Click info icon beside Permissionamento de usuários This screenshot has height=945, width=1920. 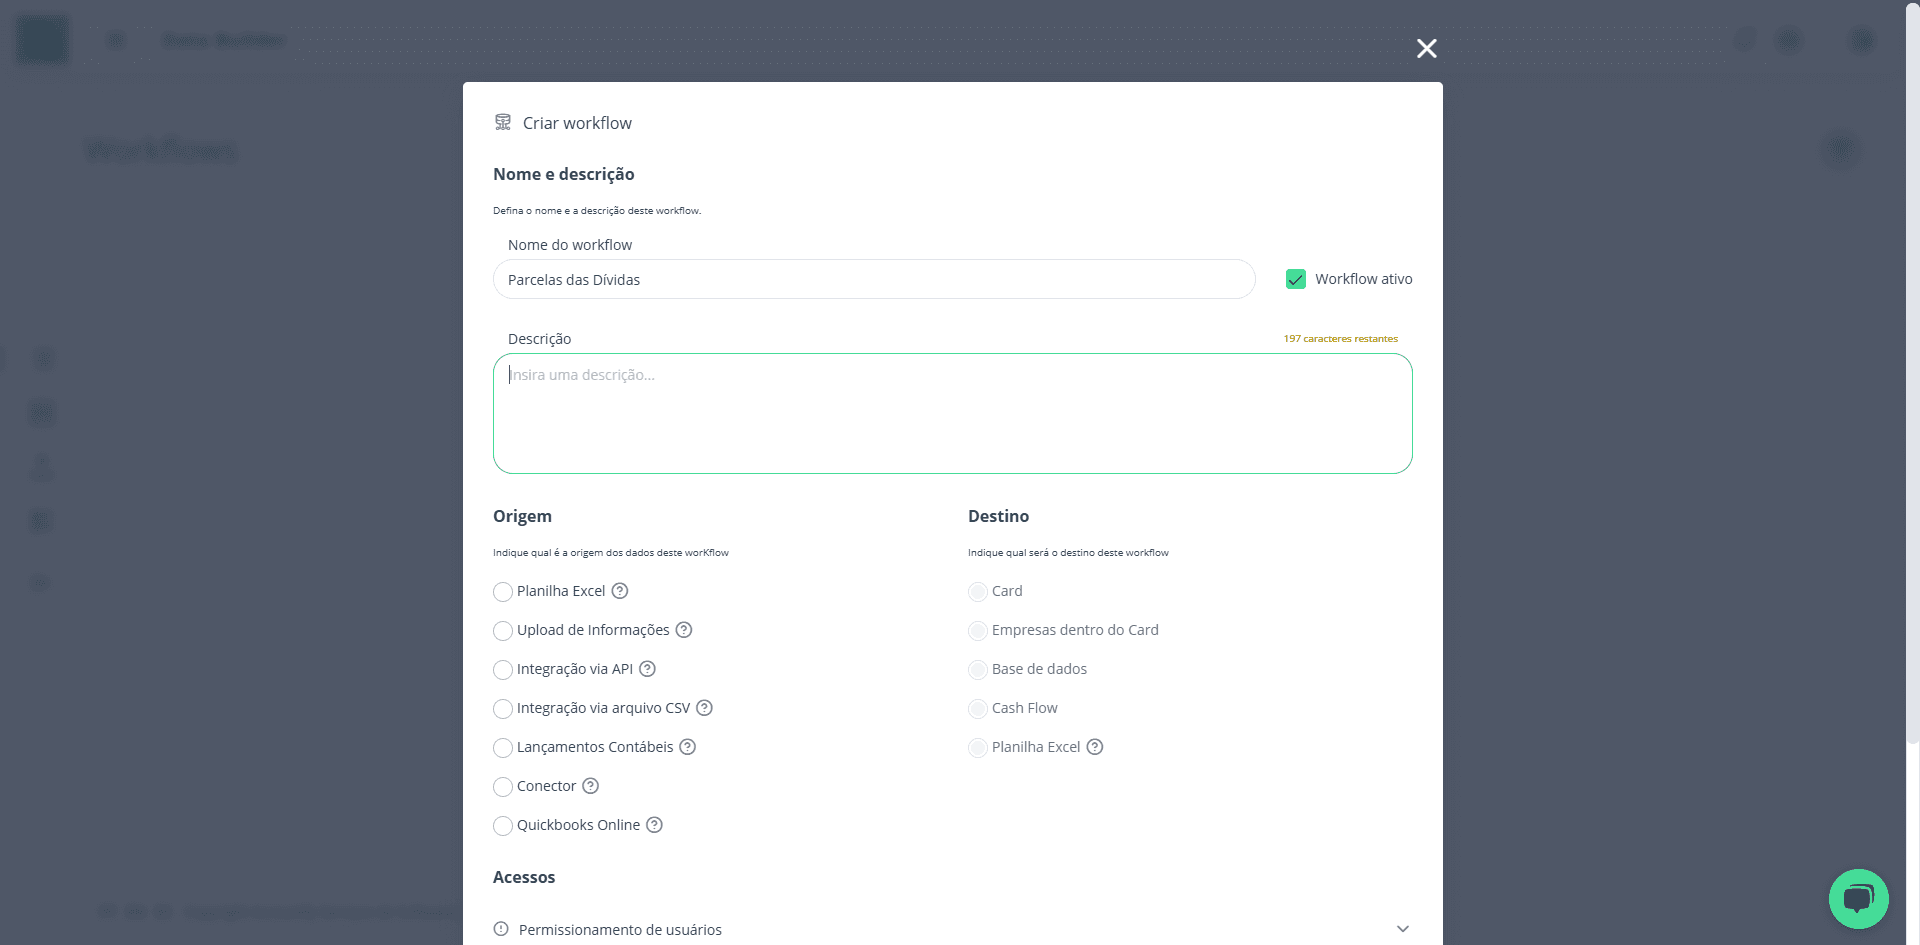(501, 929)
